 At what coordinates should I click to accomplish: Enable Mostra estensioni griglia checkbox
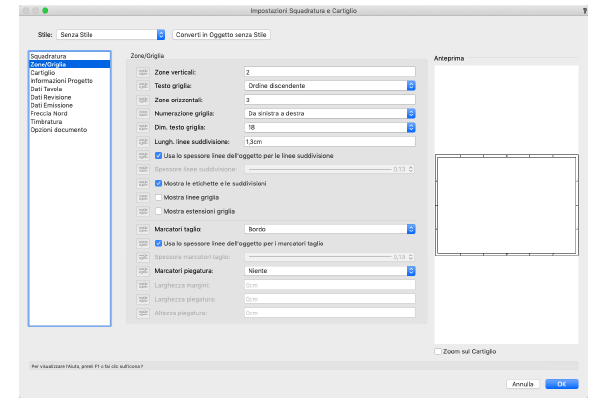tap(158, 211)
